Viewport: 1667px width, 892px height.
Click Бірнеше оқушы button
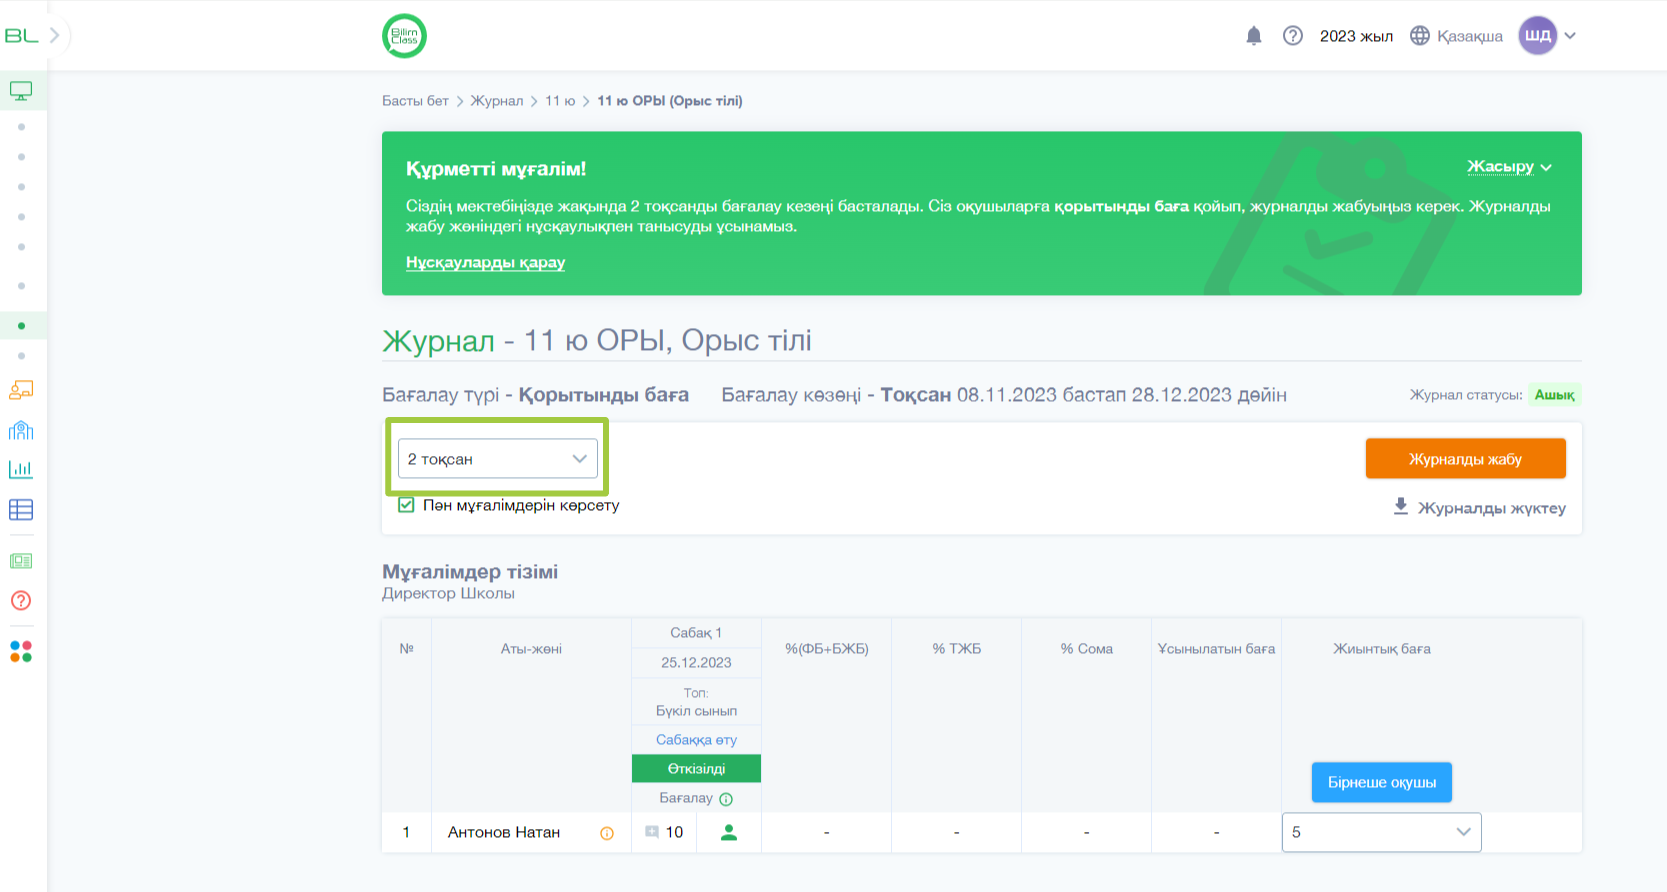pyautogui.click(x=1382, y=782)
